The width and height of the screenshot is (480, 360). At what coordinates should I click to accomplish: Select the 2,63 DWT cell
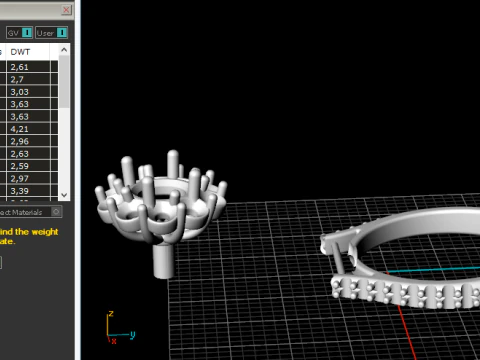(28, 154)
